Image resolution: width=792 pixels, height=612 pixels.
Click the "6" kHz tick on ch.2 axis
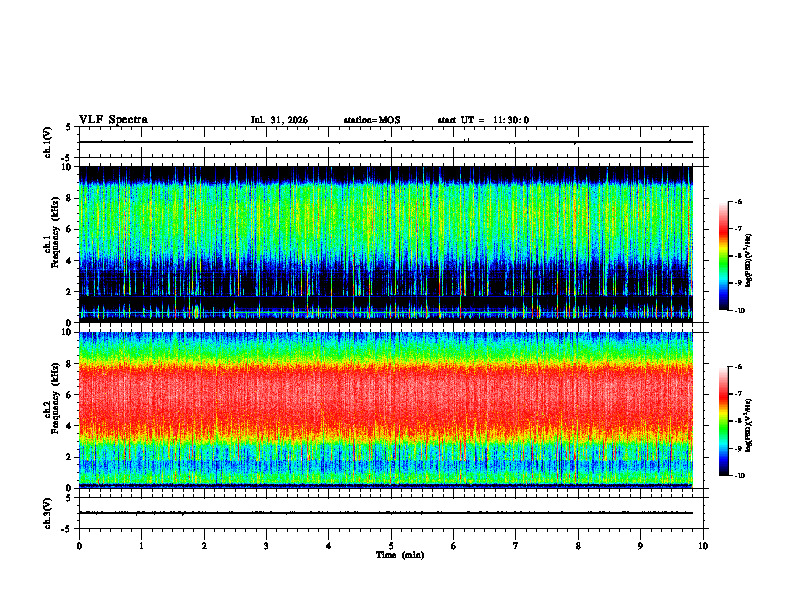tap(70, 395)
